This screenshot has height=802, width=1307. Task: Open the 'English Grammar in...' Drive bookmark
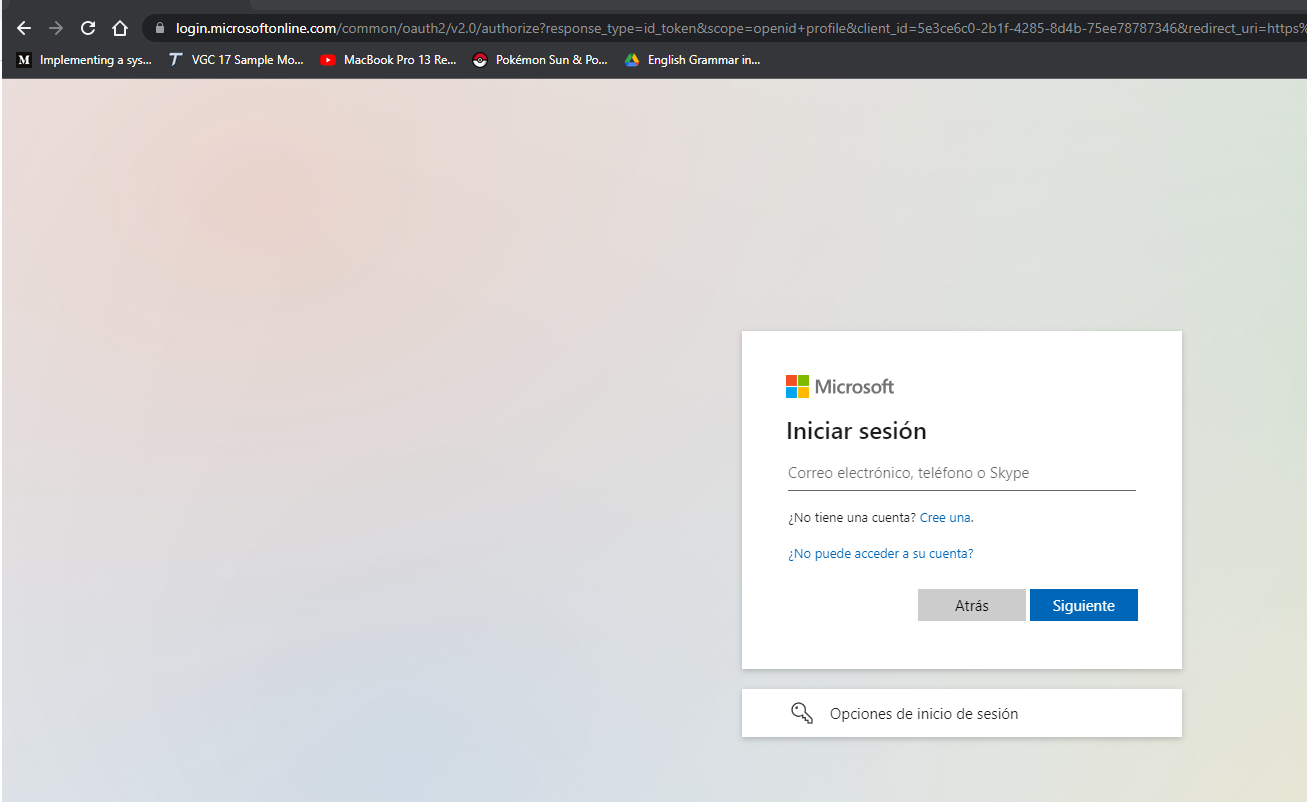coord(692,60)
